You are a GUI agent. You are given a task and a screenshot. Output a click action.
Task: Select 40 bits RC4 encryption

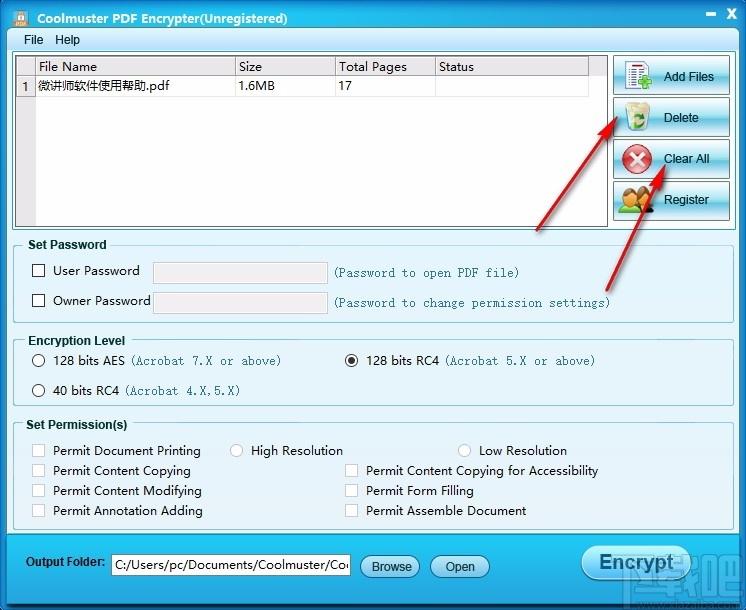39,391
